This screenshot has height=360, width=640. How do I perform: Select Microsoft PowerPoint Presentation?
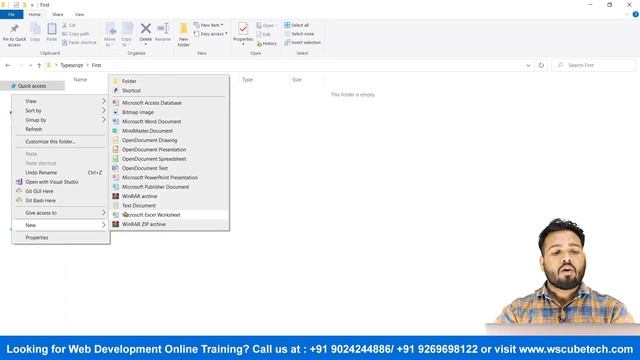[169, 178]
